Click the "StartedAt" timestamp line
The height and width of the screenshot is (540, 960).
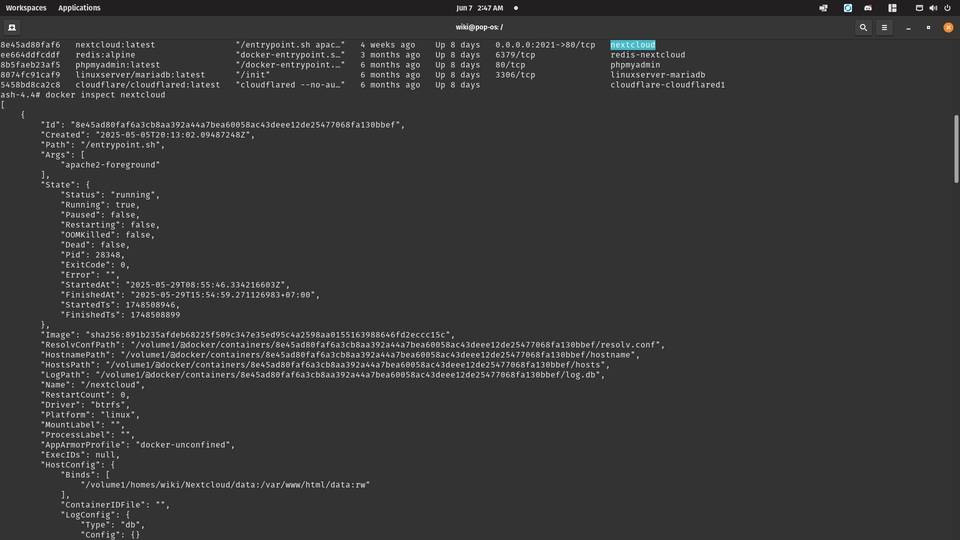click(175, 285)
